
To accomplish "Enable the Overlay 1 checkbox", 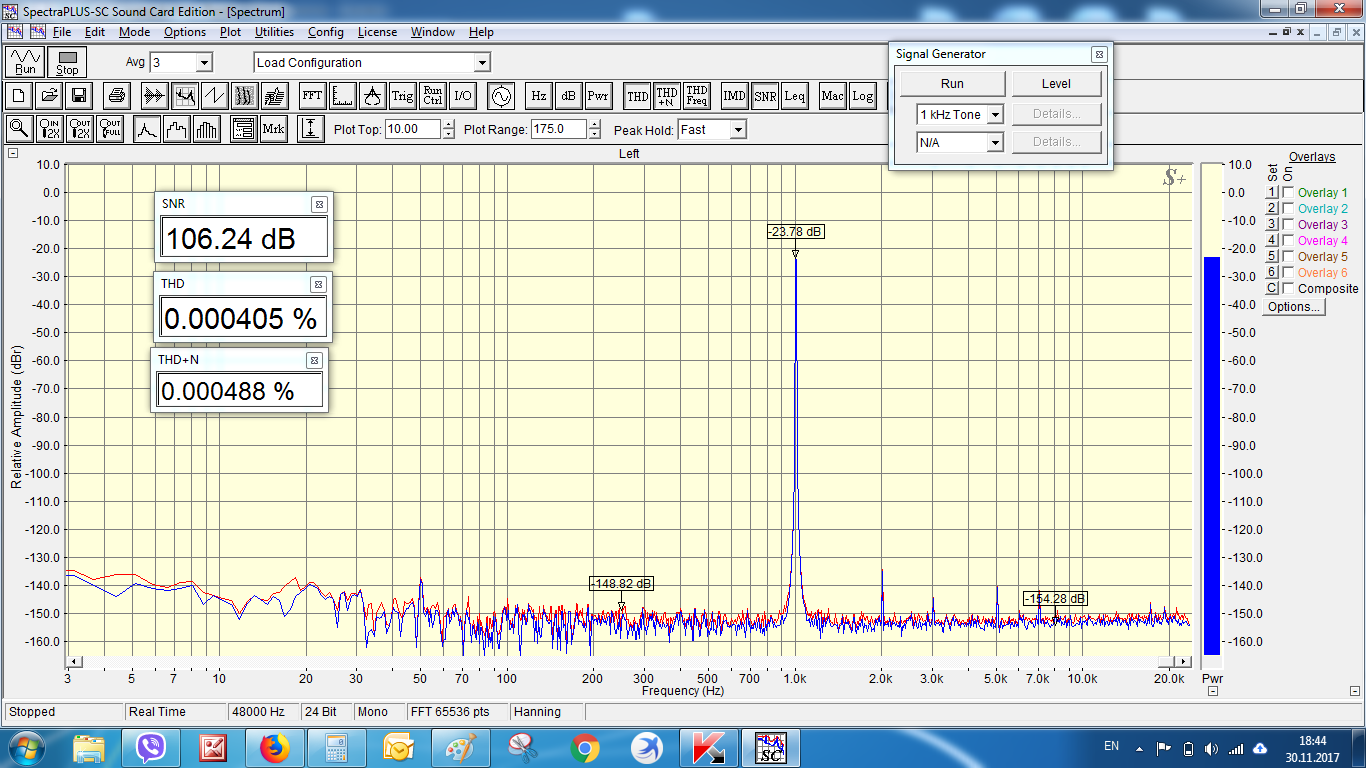I will point(1288,193).
